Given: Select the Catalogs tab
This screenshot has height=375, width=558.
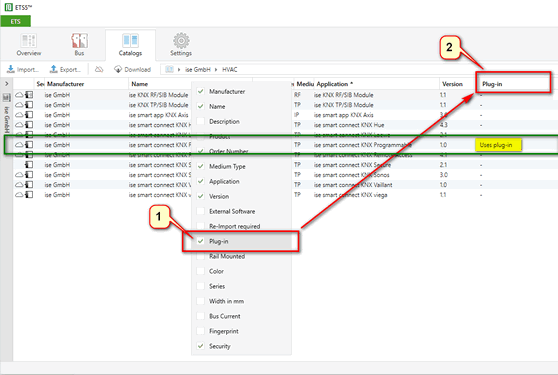Looking at the screenshot, I should [130, 45].
